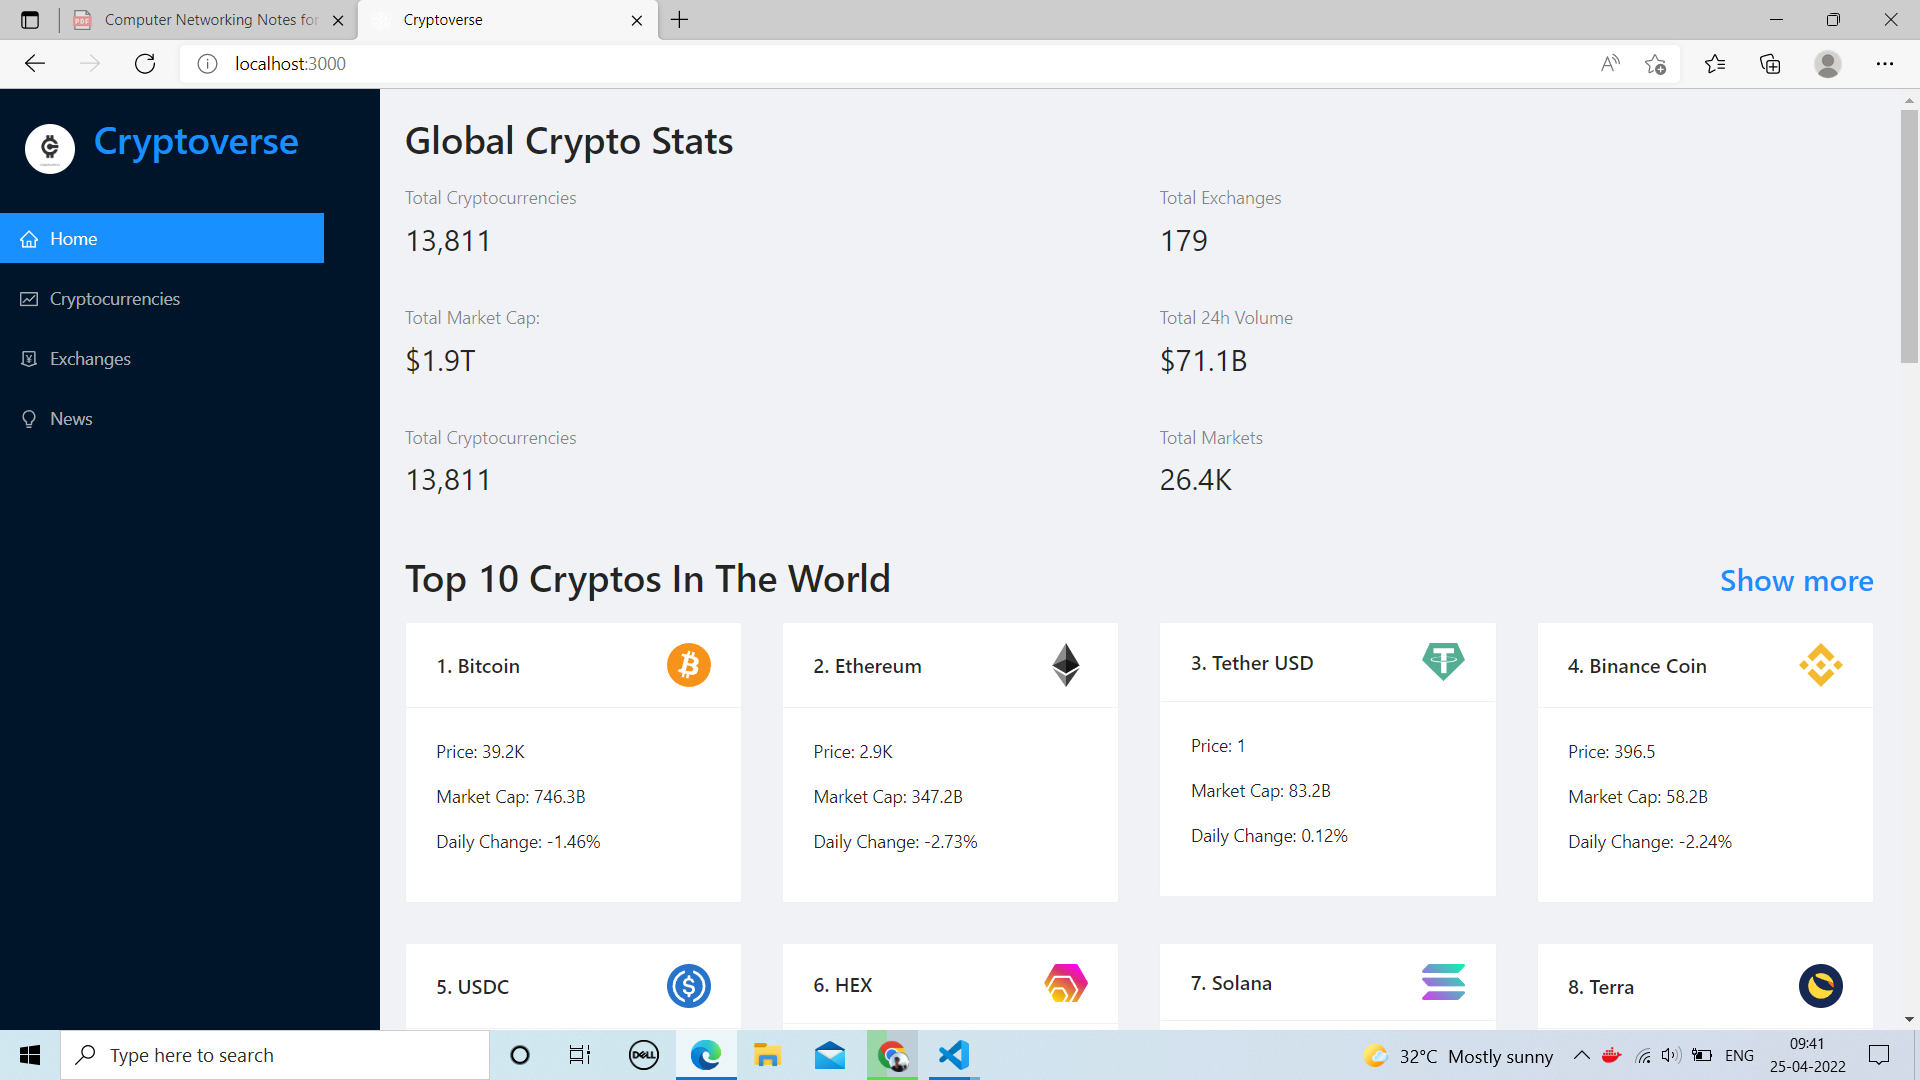Open the News page

(71, 418)
